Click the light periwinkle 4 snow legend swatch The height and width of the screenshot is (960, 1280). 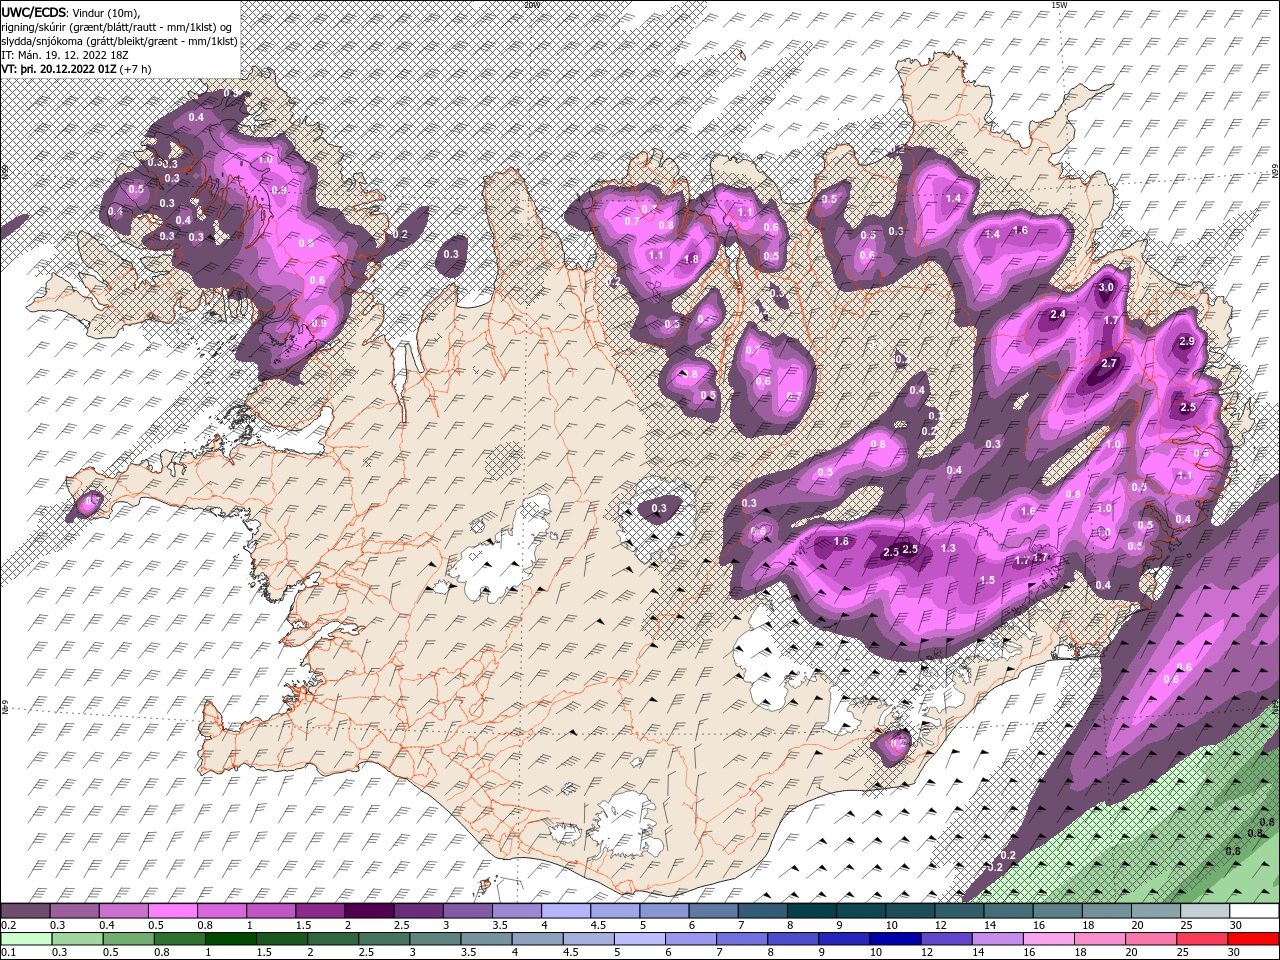(566, 911)
